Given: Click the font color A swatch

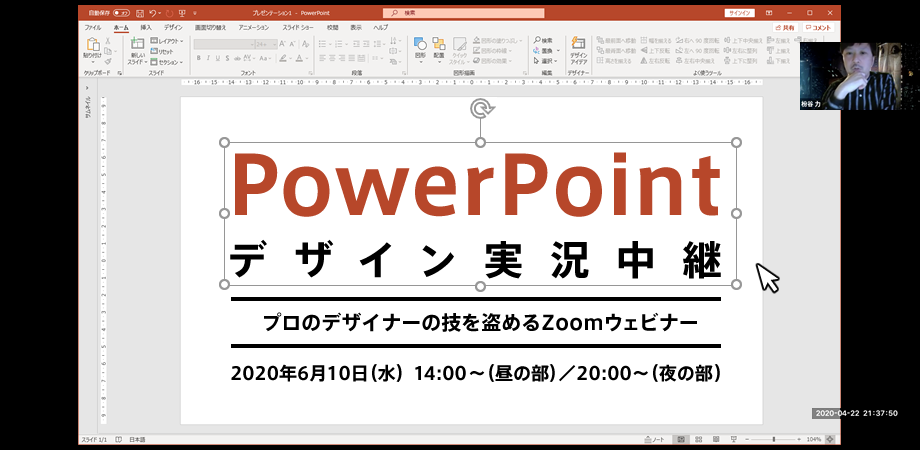Looking at the screenshot, I should click(x=299, y=58).
